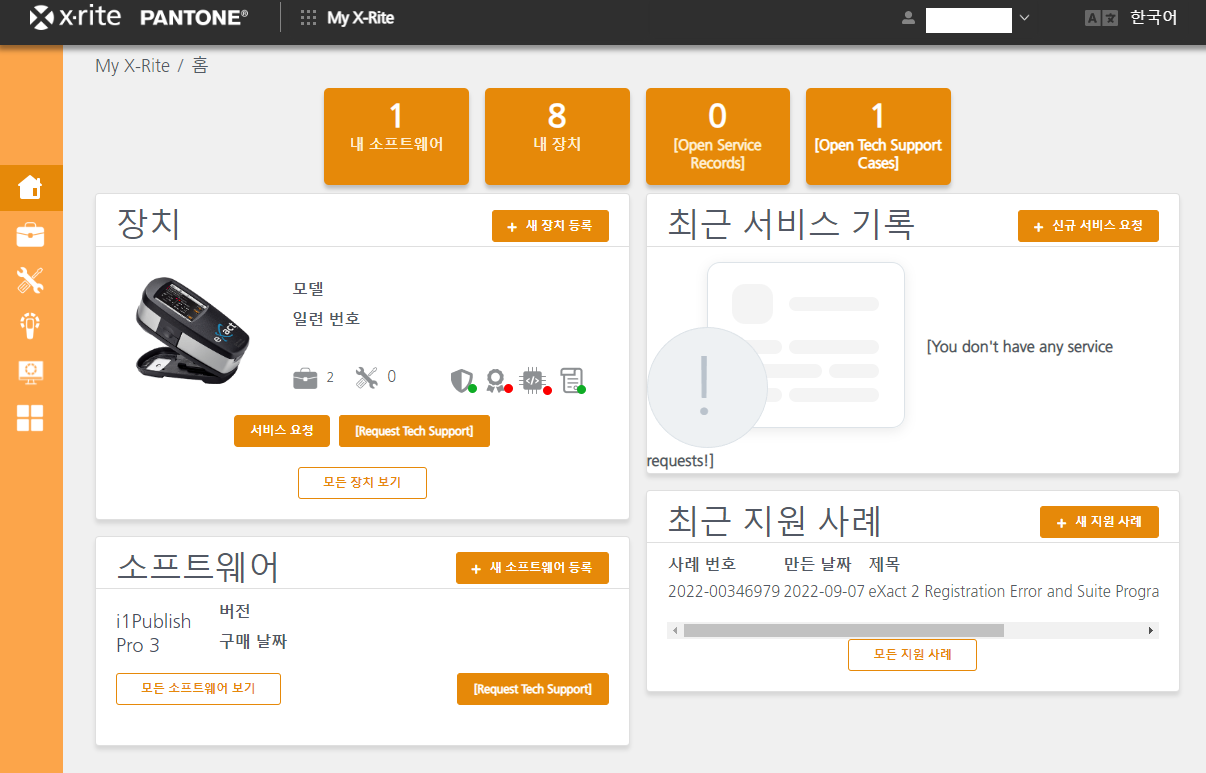
Task: Click the language translate icon
Action: [x=1101, y=18]
